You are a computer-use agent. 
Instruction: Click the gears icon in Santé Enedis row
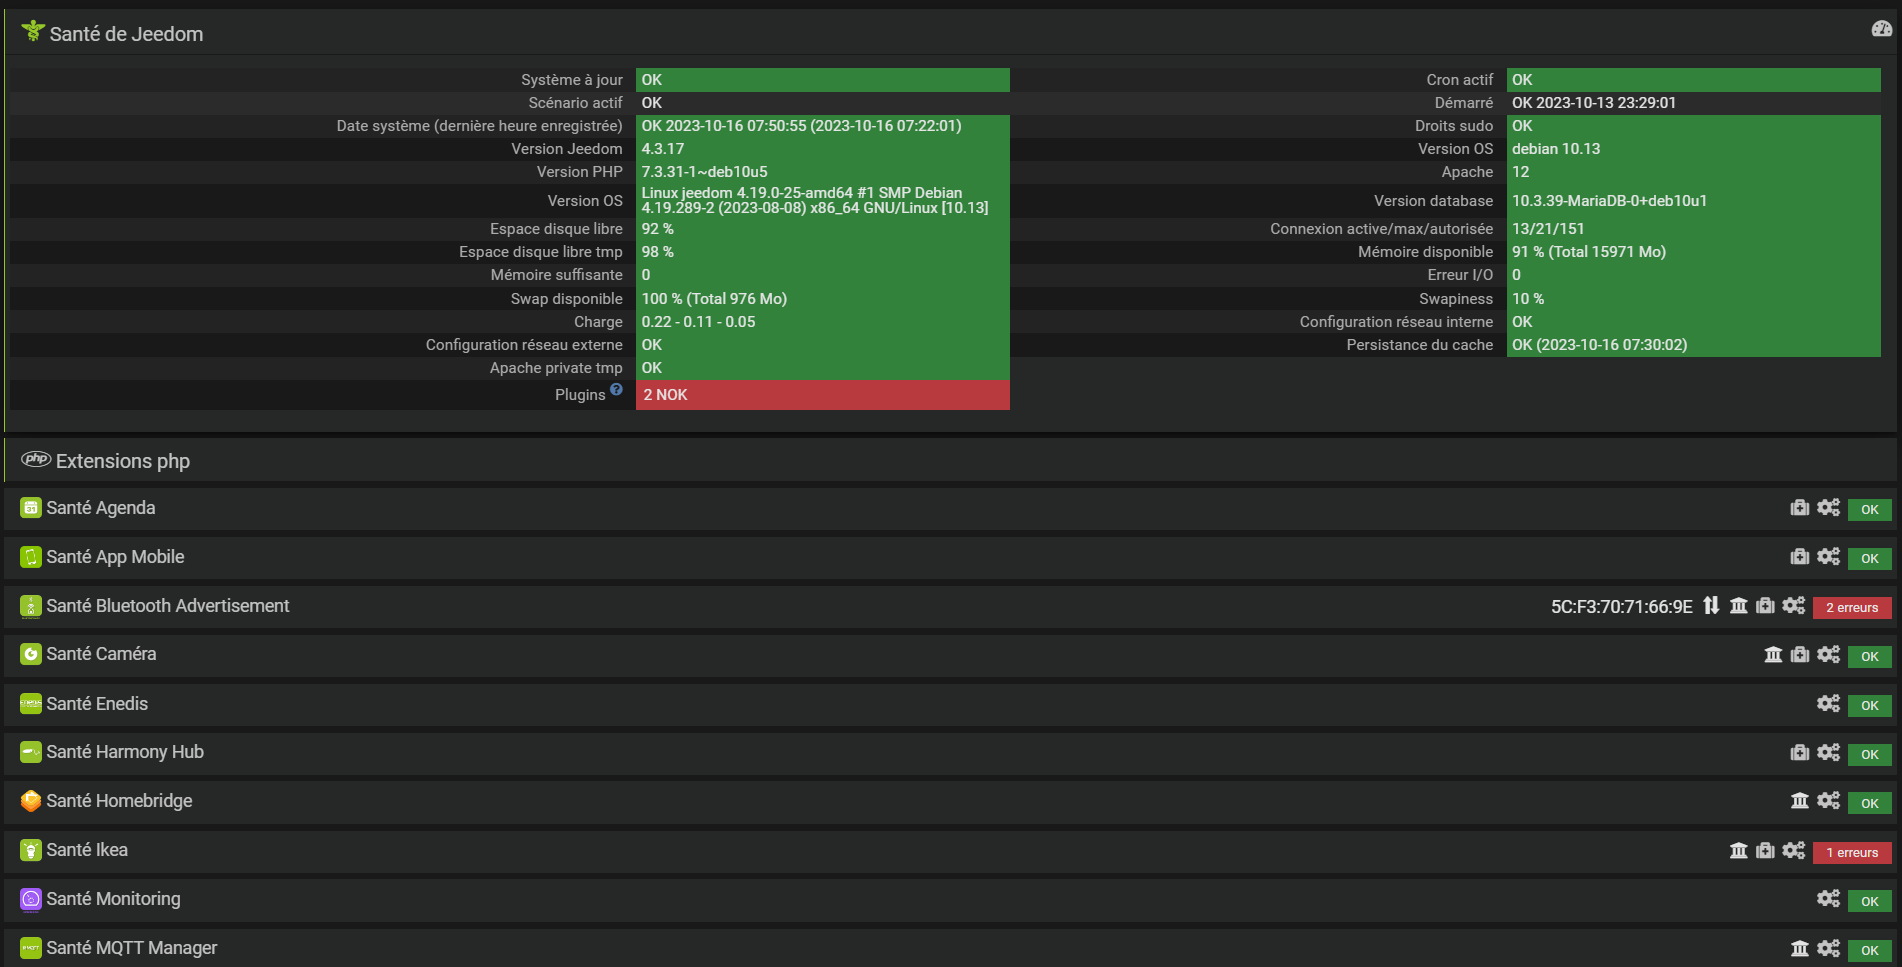tap(1828, 704)
